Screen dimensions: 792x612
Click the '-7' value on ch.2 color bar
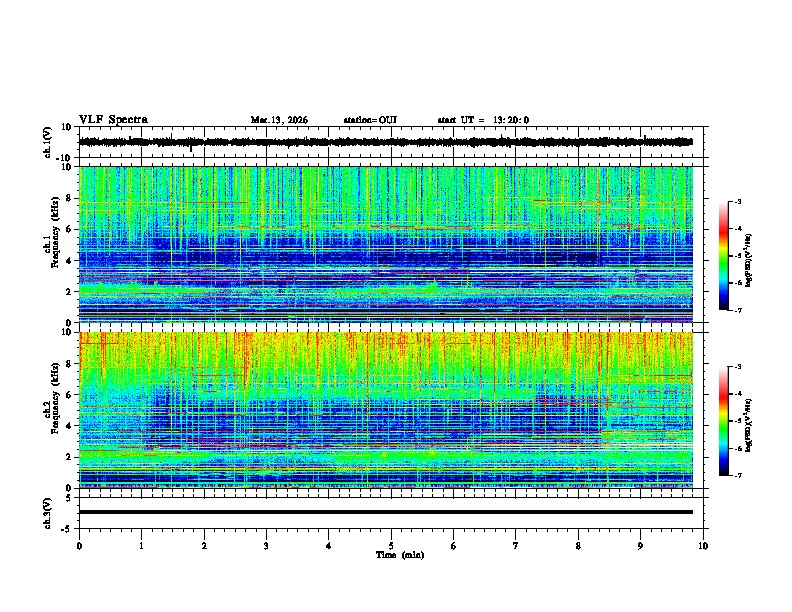737,476
